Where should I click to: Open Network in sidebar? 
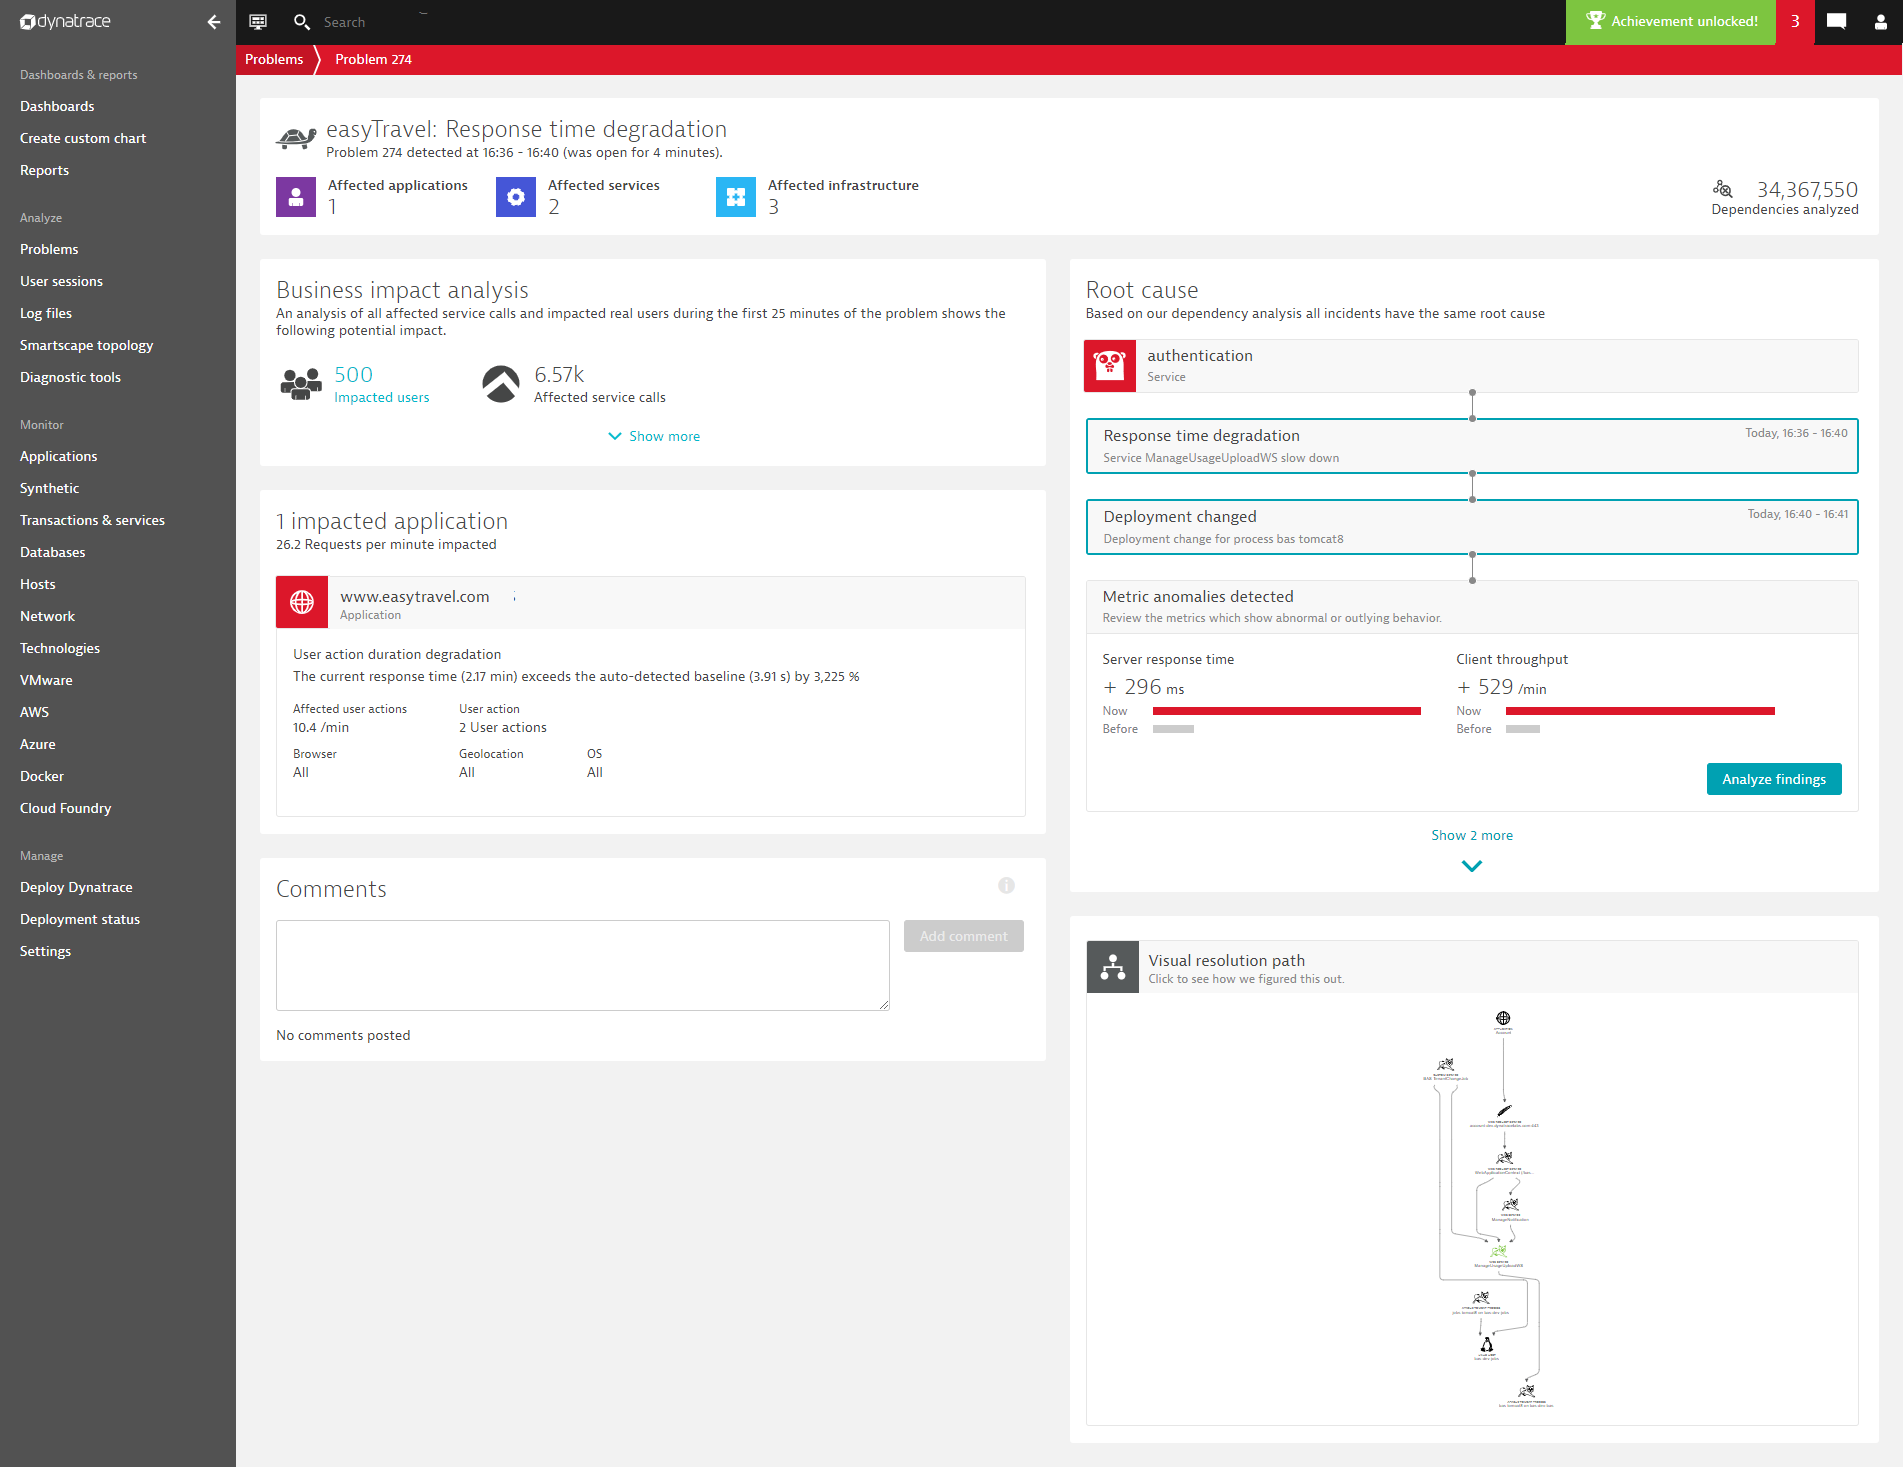point(47,616)
